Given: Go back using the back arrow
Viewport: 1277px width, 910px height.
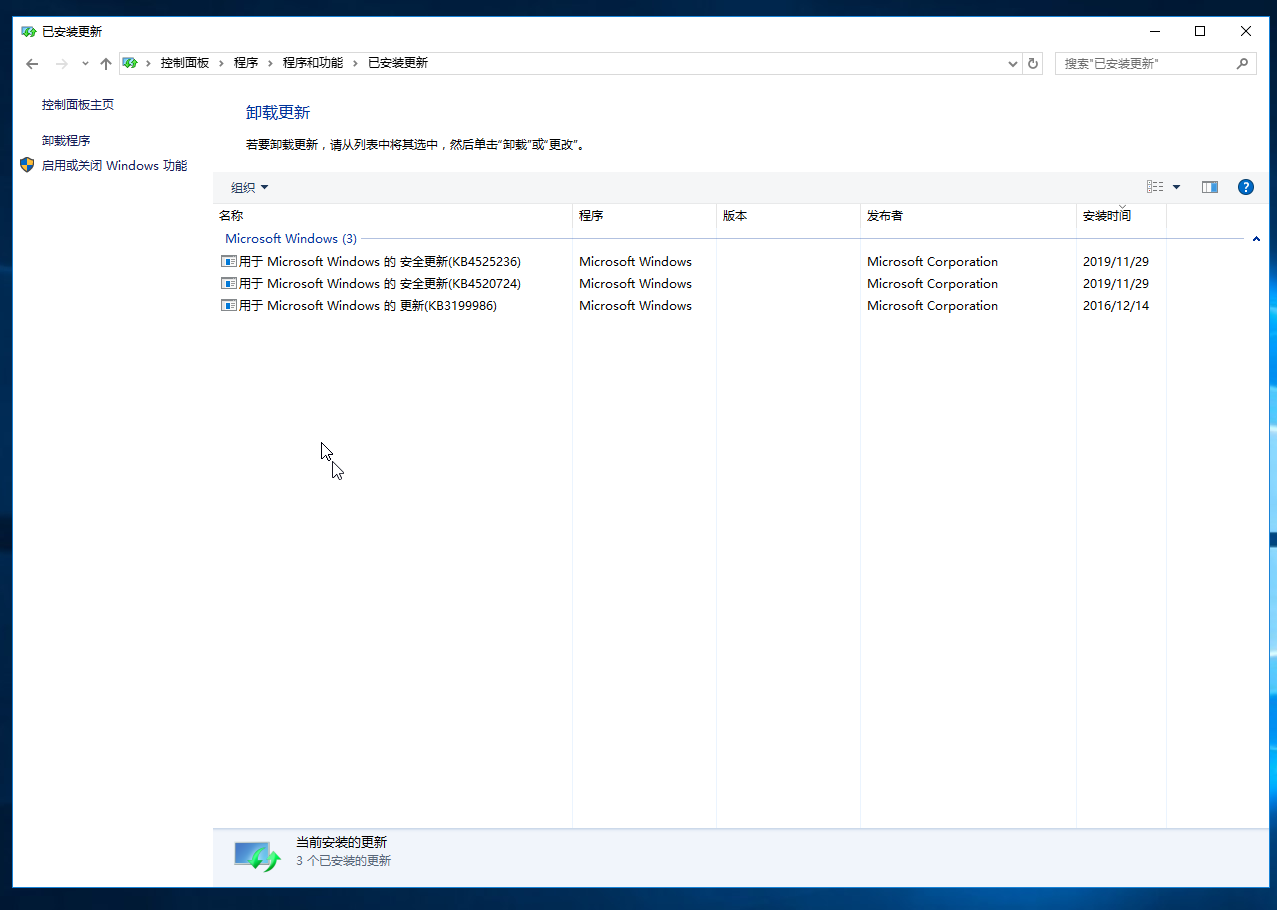Looking at the screenshot, I should [x=32, y=63].
